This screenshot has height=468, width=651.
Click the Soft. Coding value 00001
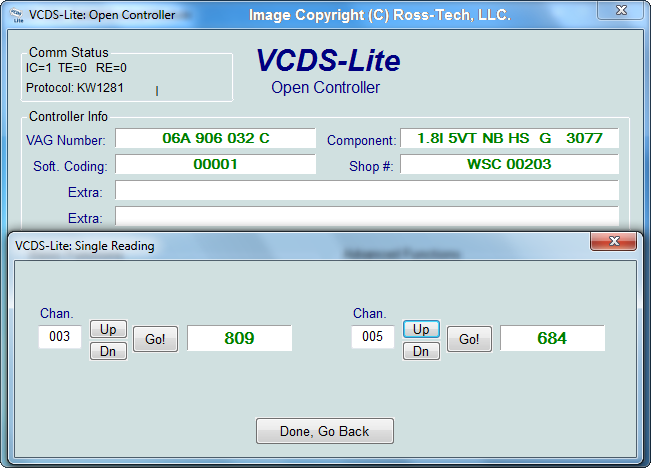(215, 164)
